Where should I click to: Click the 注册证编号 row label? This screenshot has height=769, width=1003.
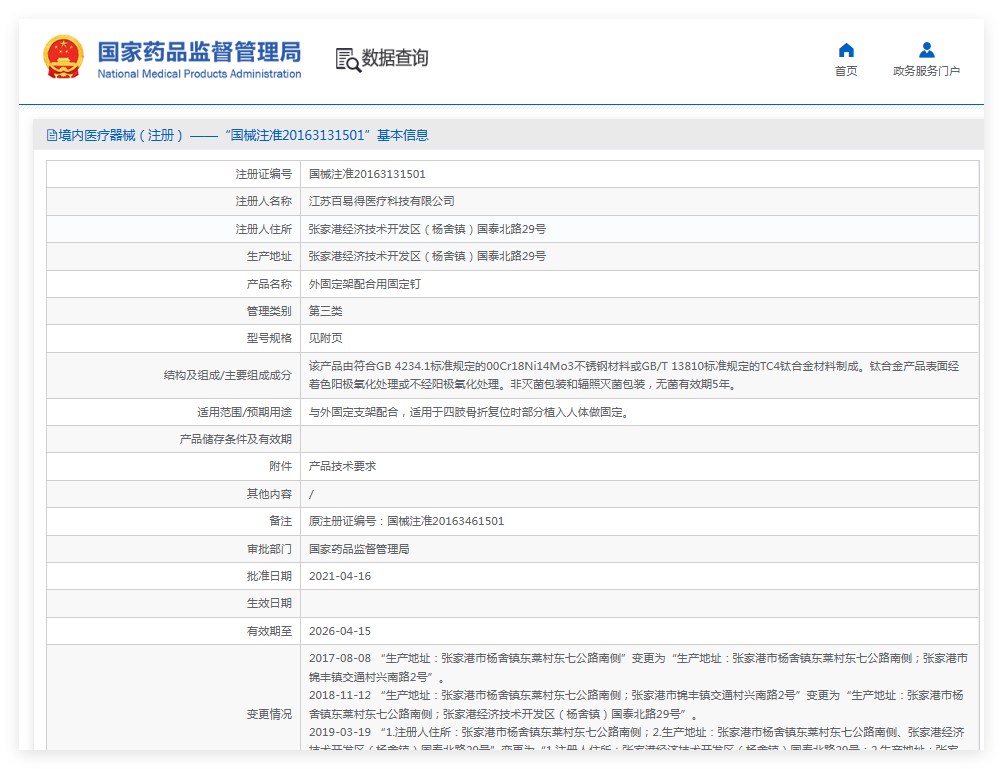pyautogui.click(x=264, y=174)
